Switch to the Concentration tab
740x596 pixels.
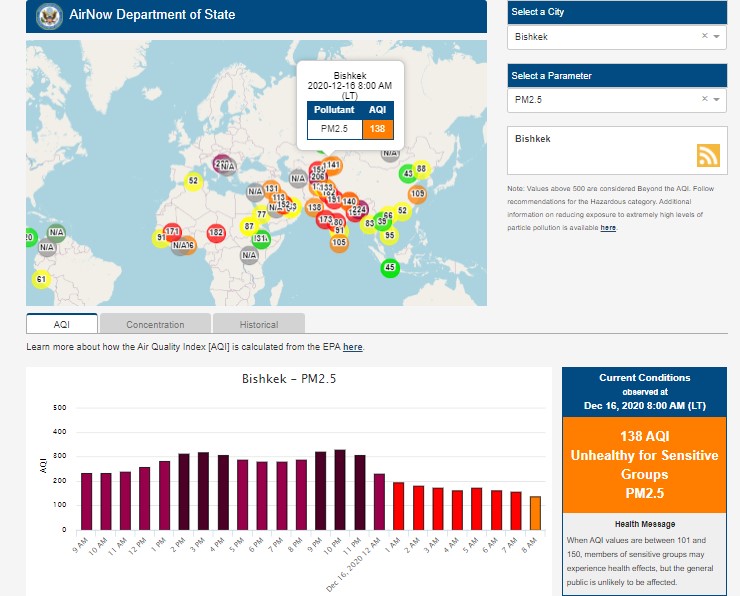click(155, 324)
